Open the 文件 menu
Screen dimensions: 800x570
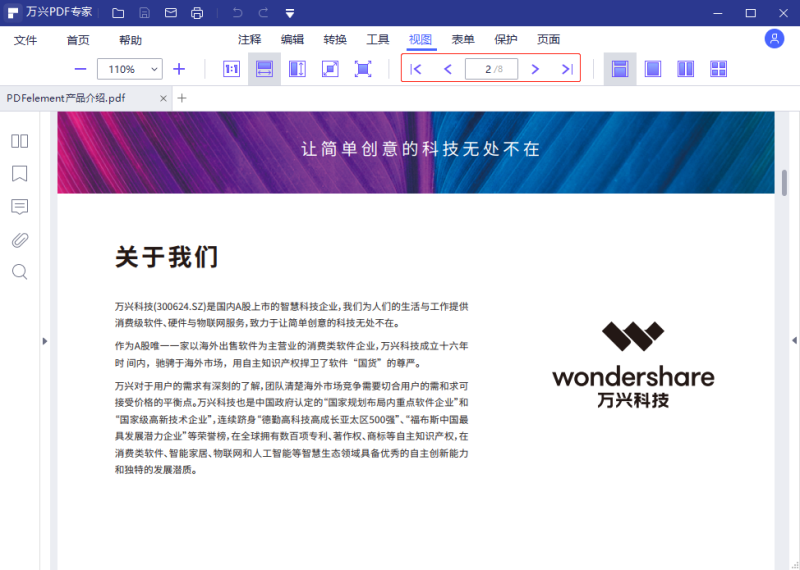26,40
